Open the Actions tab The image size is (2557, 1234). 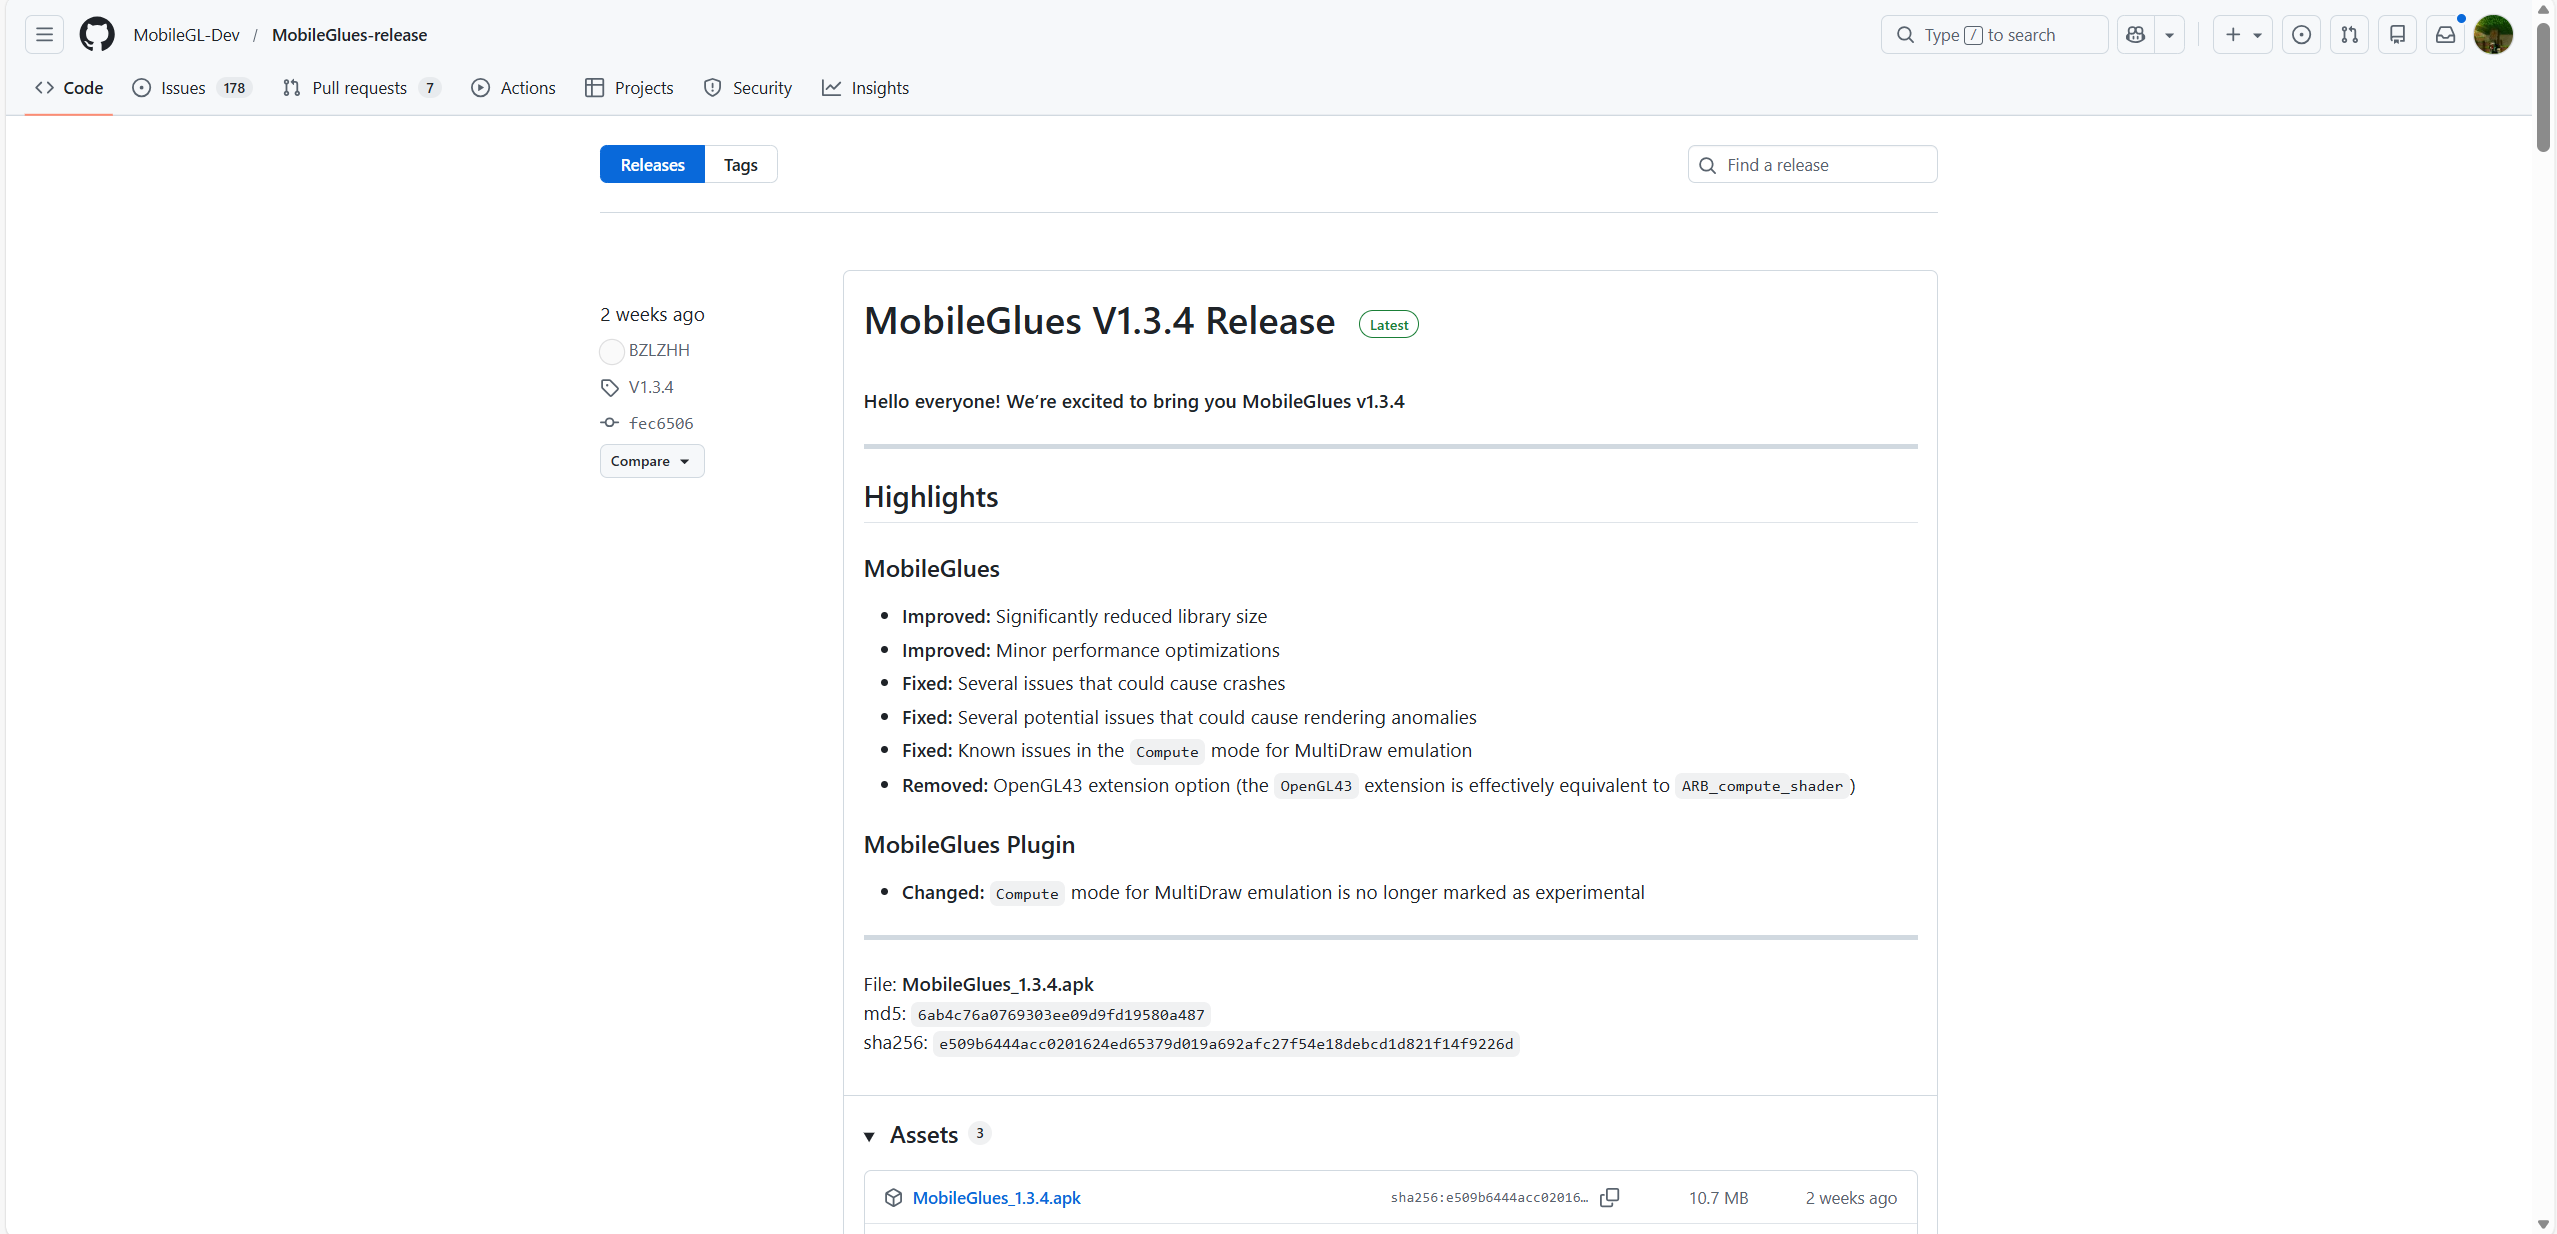[x=512, y=88]
